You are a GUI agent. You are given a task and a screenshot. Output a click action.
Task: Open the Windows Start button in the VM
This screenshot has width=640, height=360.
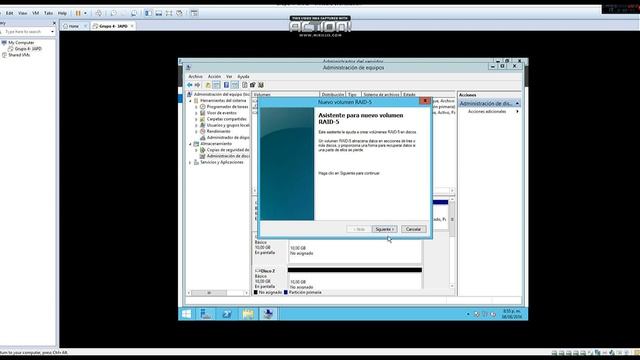pyautogui.click(x=187, y=314)
